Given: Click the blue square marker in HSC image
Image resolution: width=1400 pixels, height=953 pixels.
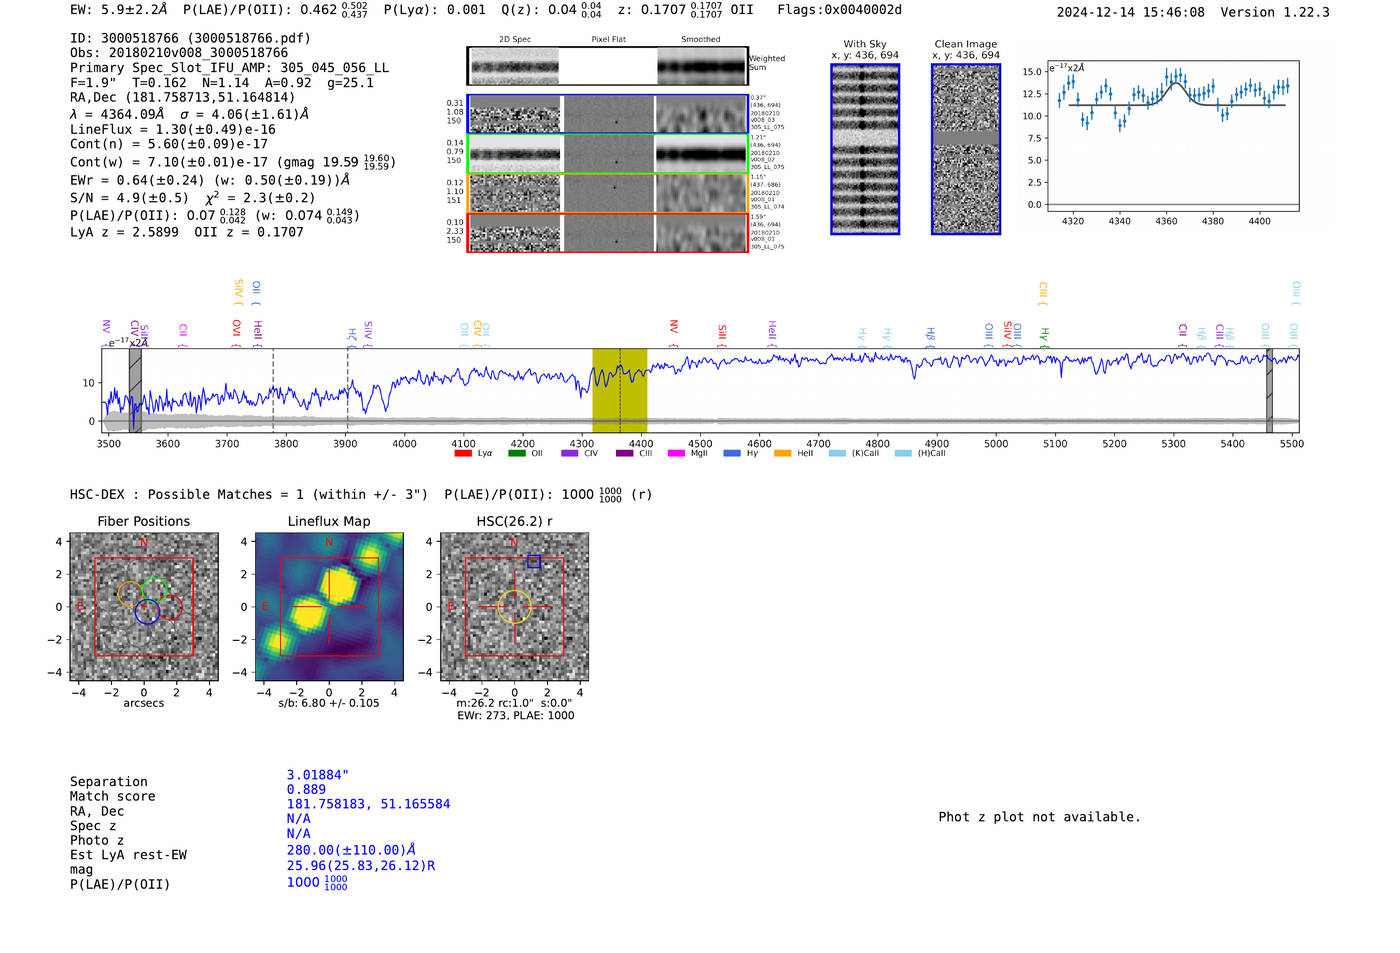Looking at the screenshot, I should (x=534, y=562).
